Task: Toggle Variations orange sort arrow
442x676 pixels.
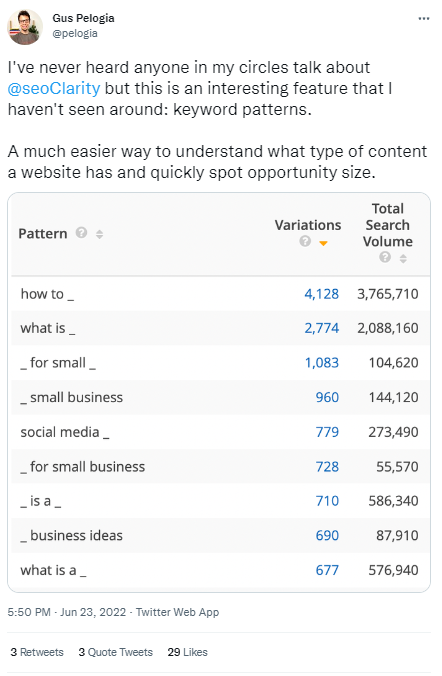Action: point(323,244)
